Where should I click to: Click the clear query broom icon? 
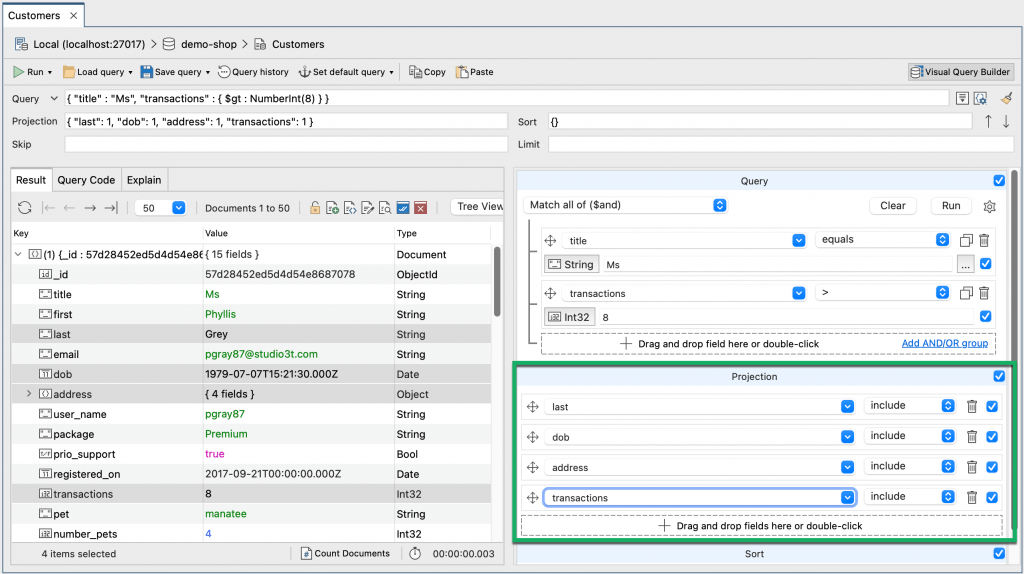[x=1007, y=98]
